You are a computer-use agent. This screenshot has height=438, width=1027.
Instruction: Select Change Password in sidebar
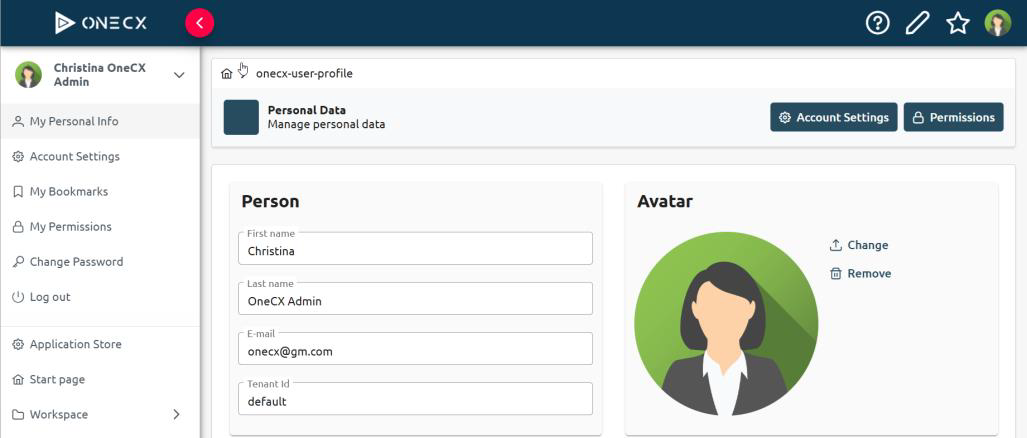(76, 261)
